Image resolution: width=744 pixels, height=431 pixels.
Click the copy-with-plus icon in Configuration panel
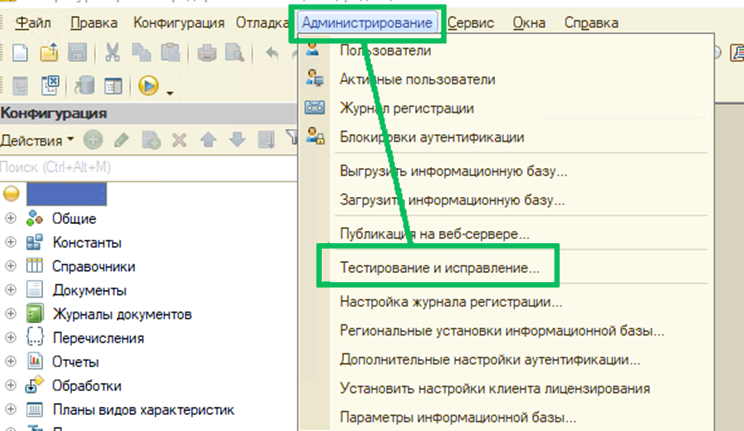pos(151,140)
